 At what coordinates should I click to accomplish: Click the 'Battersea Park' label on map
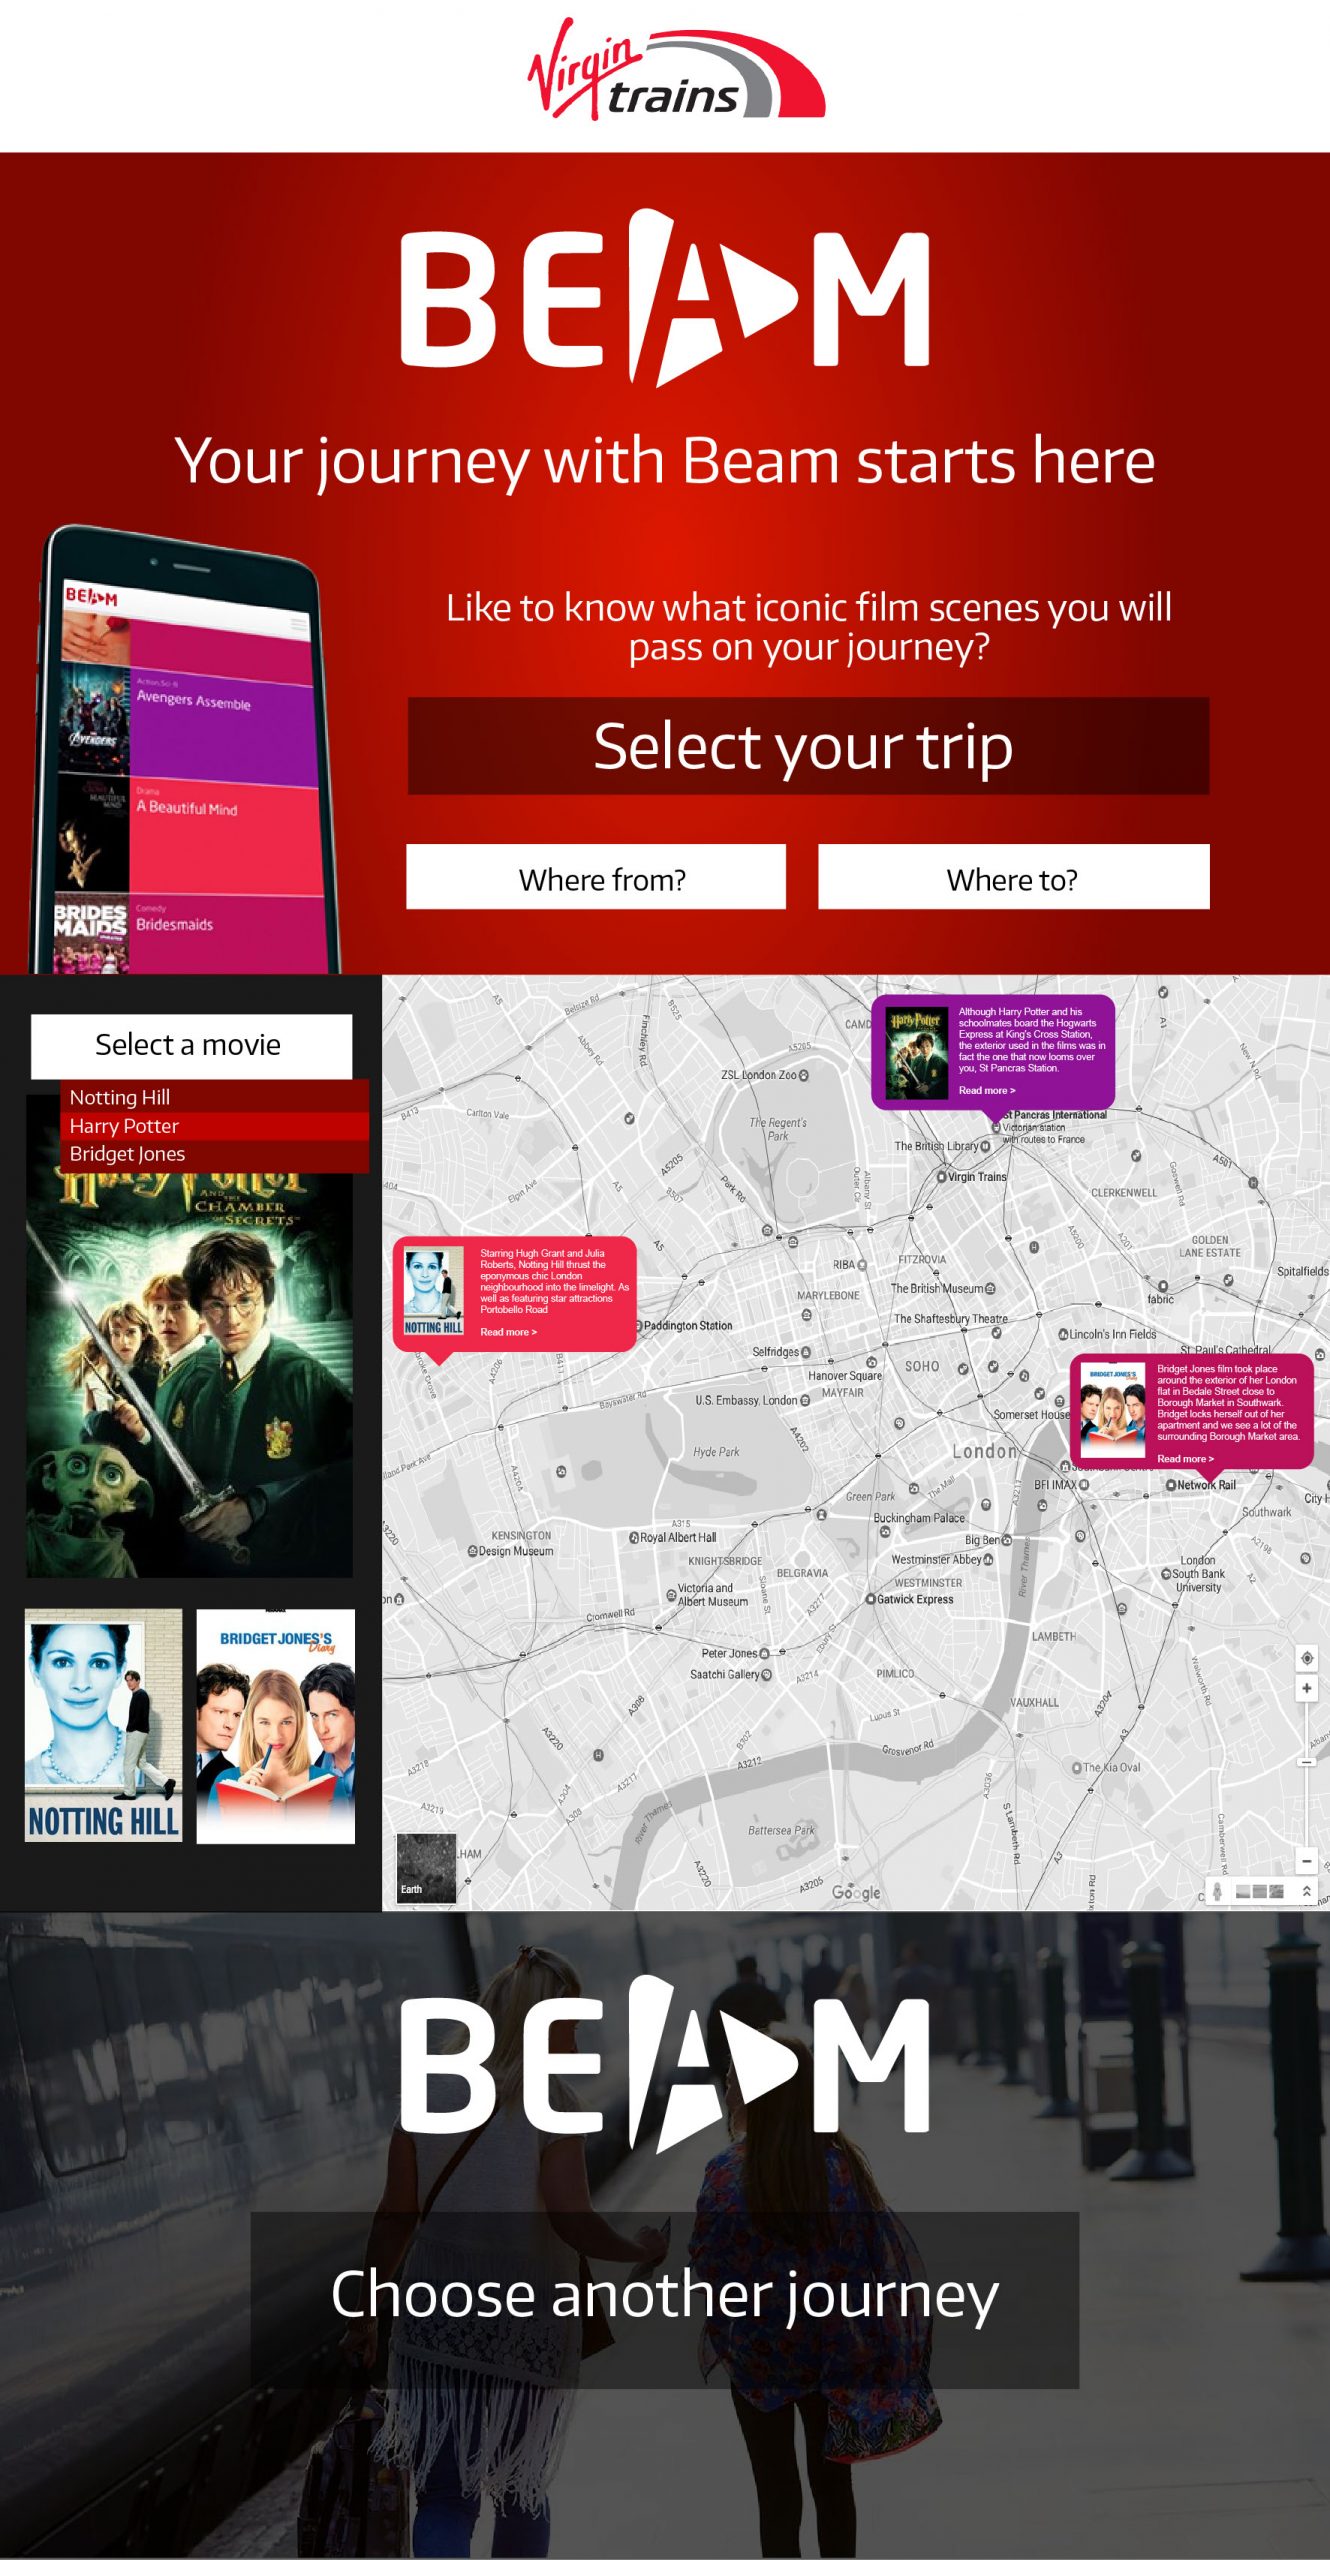[781, 1830]
